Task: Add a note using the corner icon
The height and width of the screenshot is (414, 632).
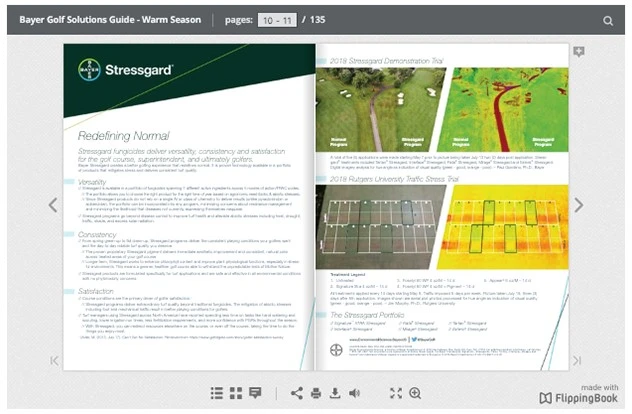Action: [579, 52]
